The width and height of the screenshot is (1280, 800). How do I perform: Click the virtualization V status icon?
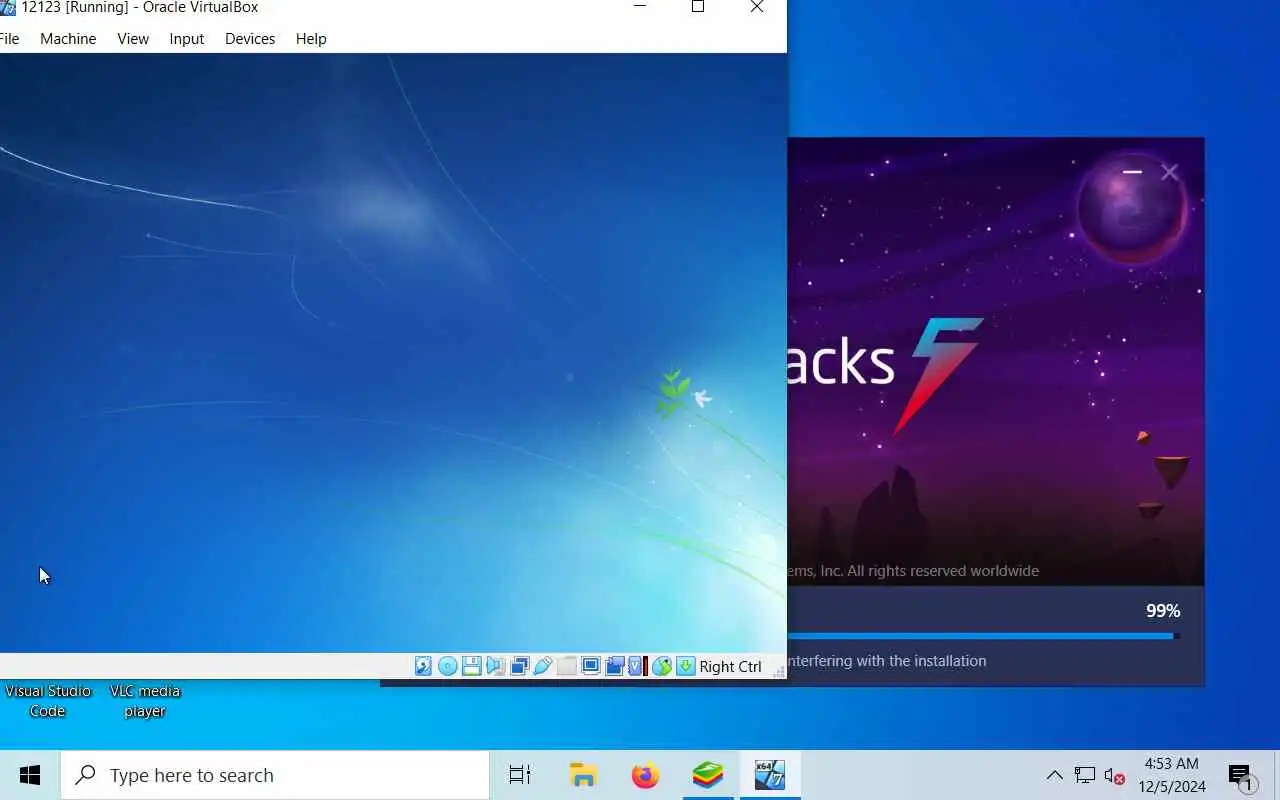636,666
